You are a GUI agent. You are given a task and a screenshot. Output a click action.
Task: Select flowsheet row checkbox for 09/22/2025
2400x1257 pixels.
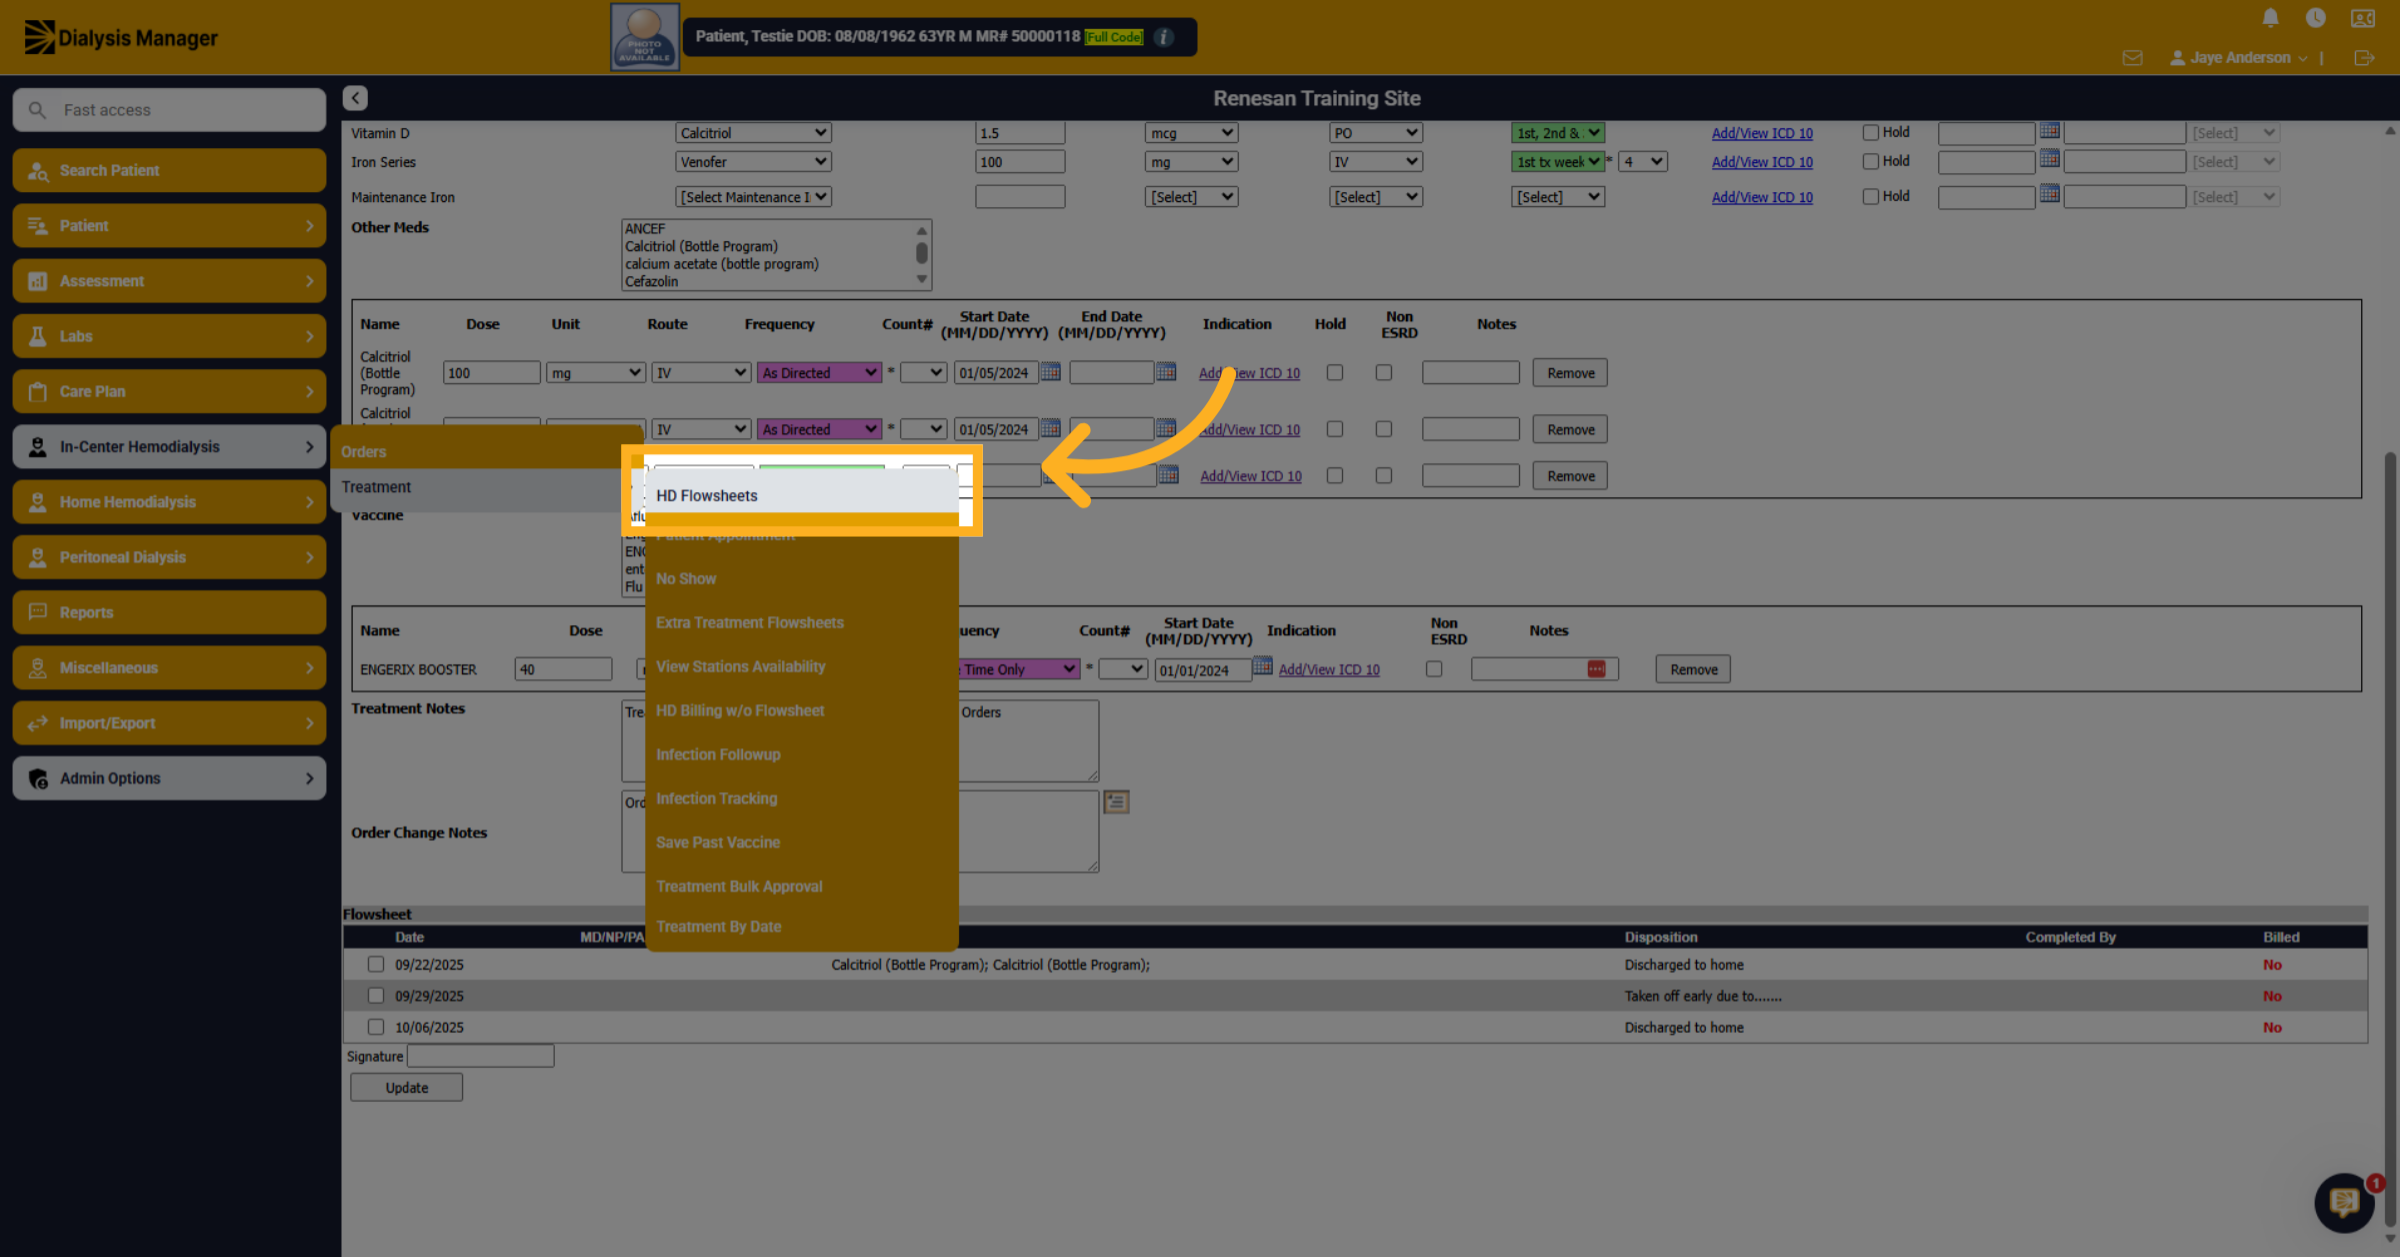click(375, 964)
